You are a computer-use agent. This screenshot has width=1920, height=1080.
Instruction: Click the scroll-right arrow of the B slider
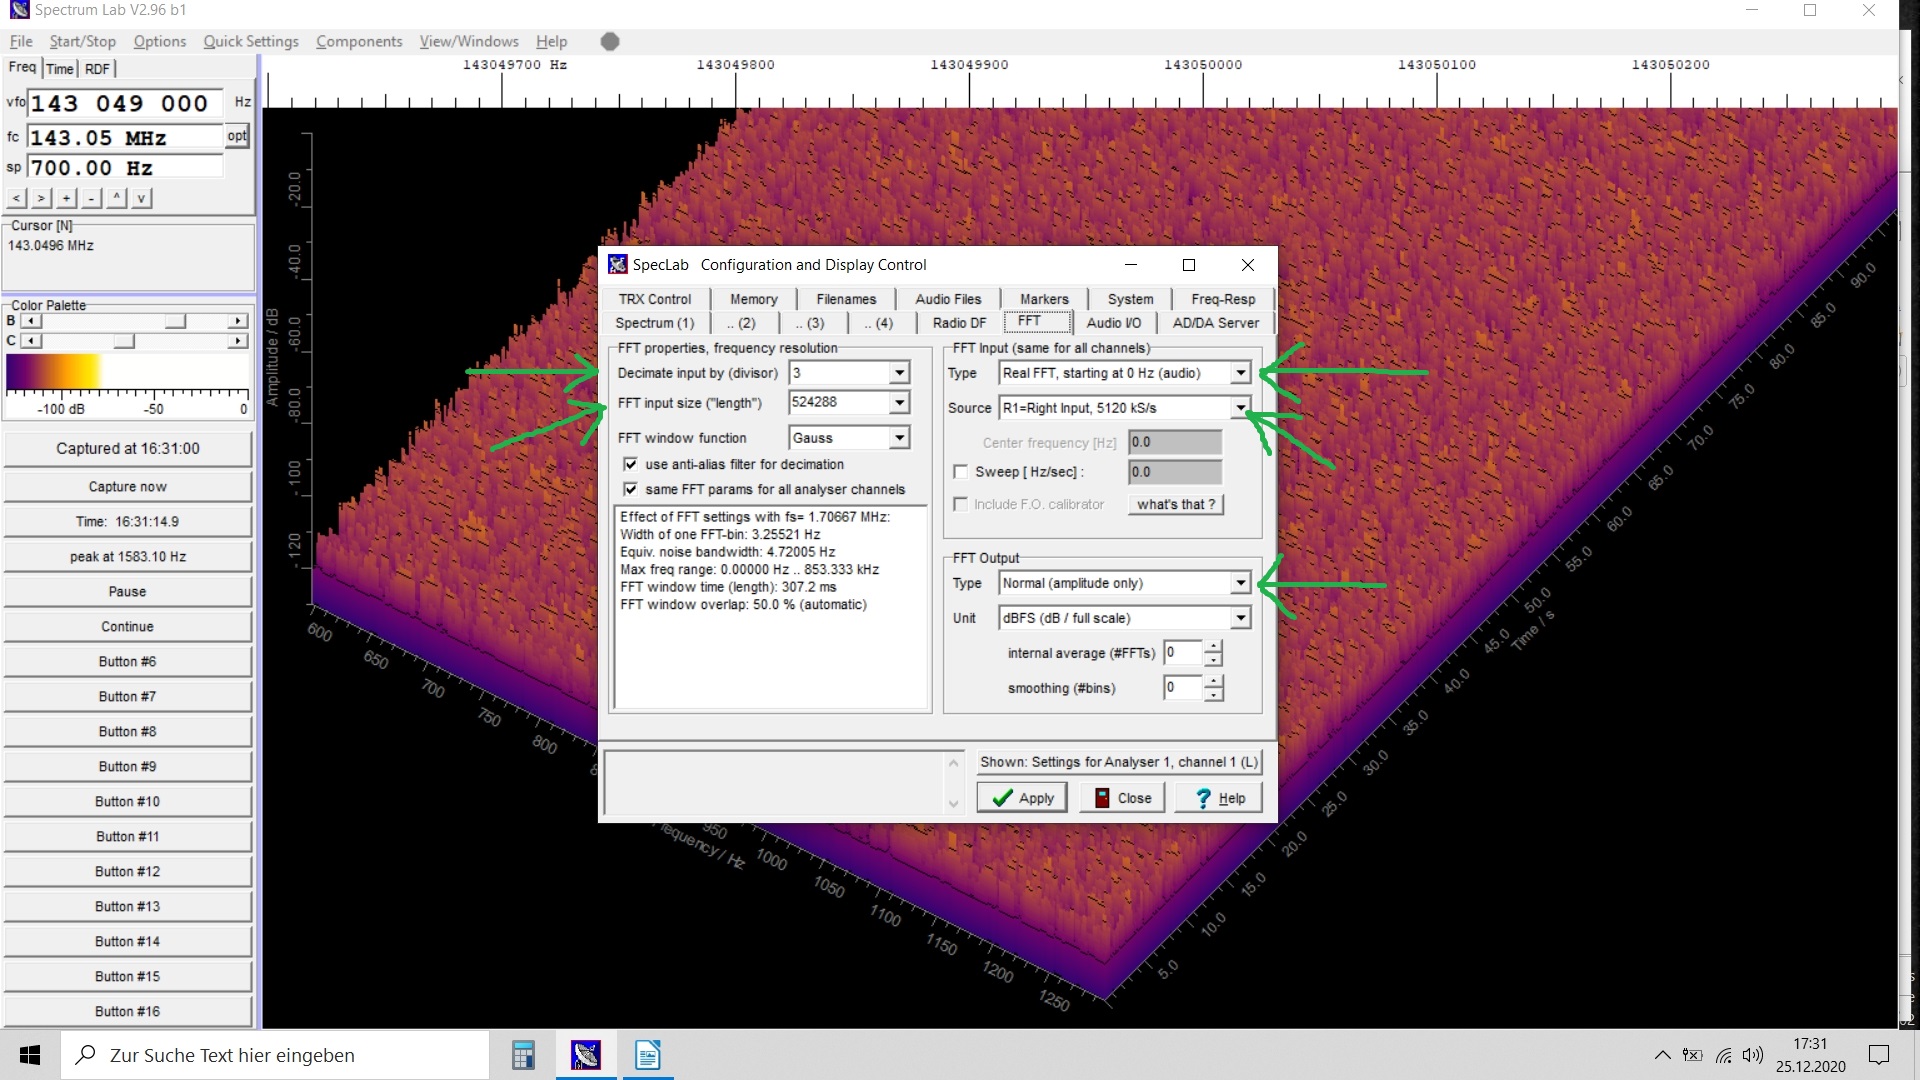point(238,321)
